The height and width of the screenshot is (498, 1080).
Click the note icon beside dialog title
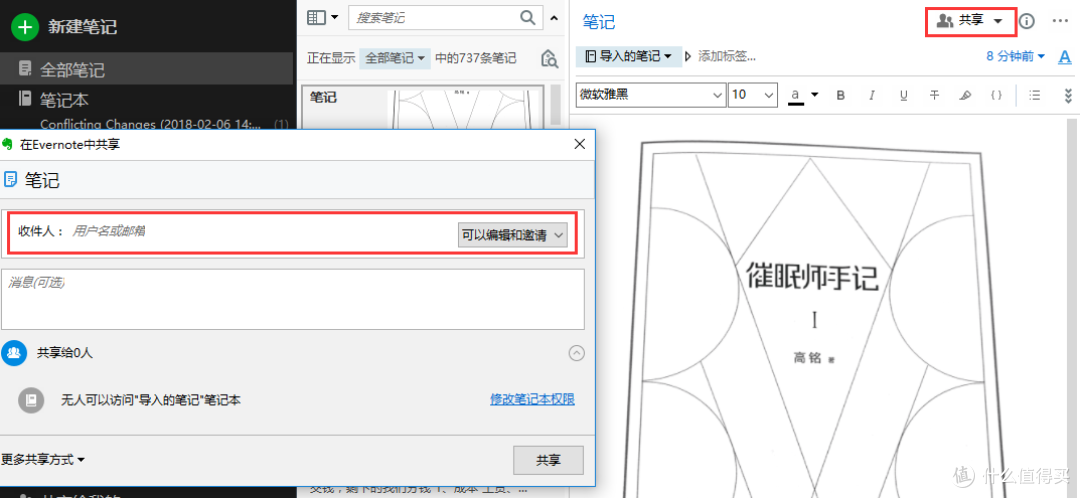click(x=11, y=180)
